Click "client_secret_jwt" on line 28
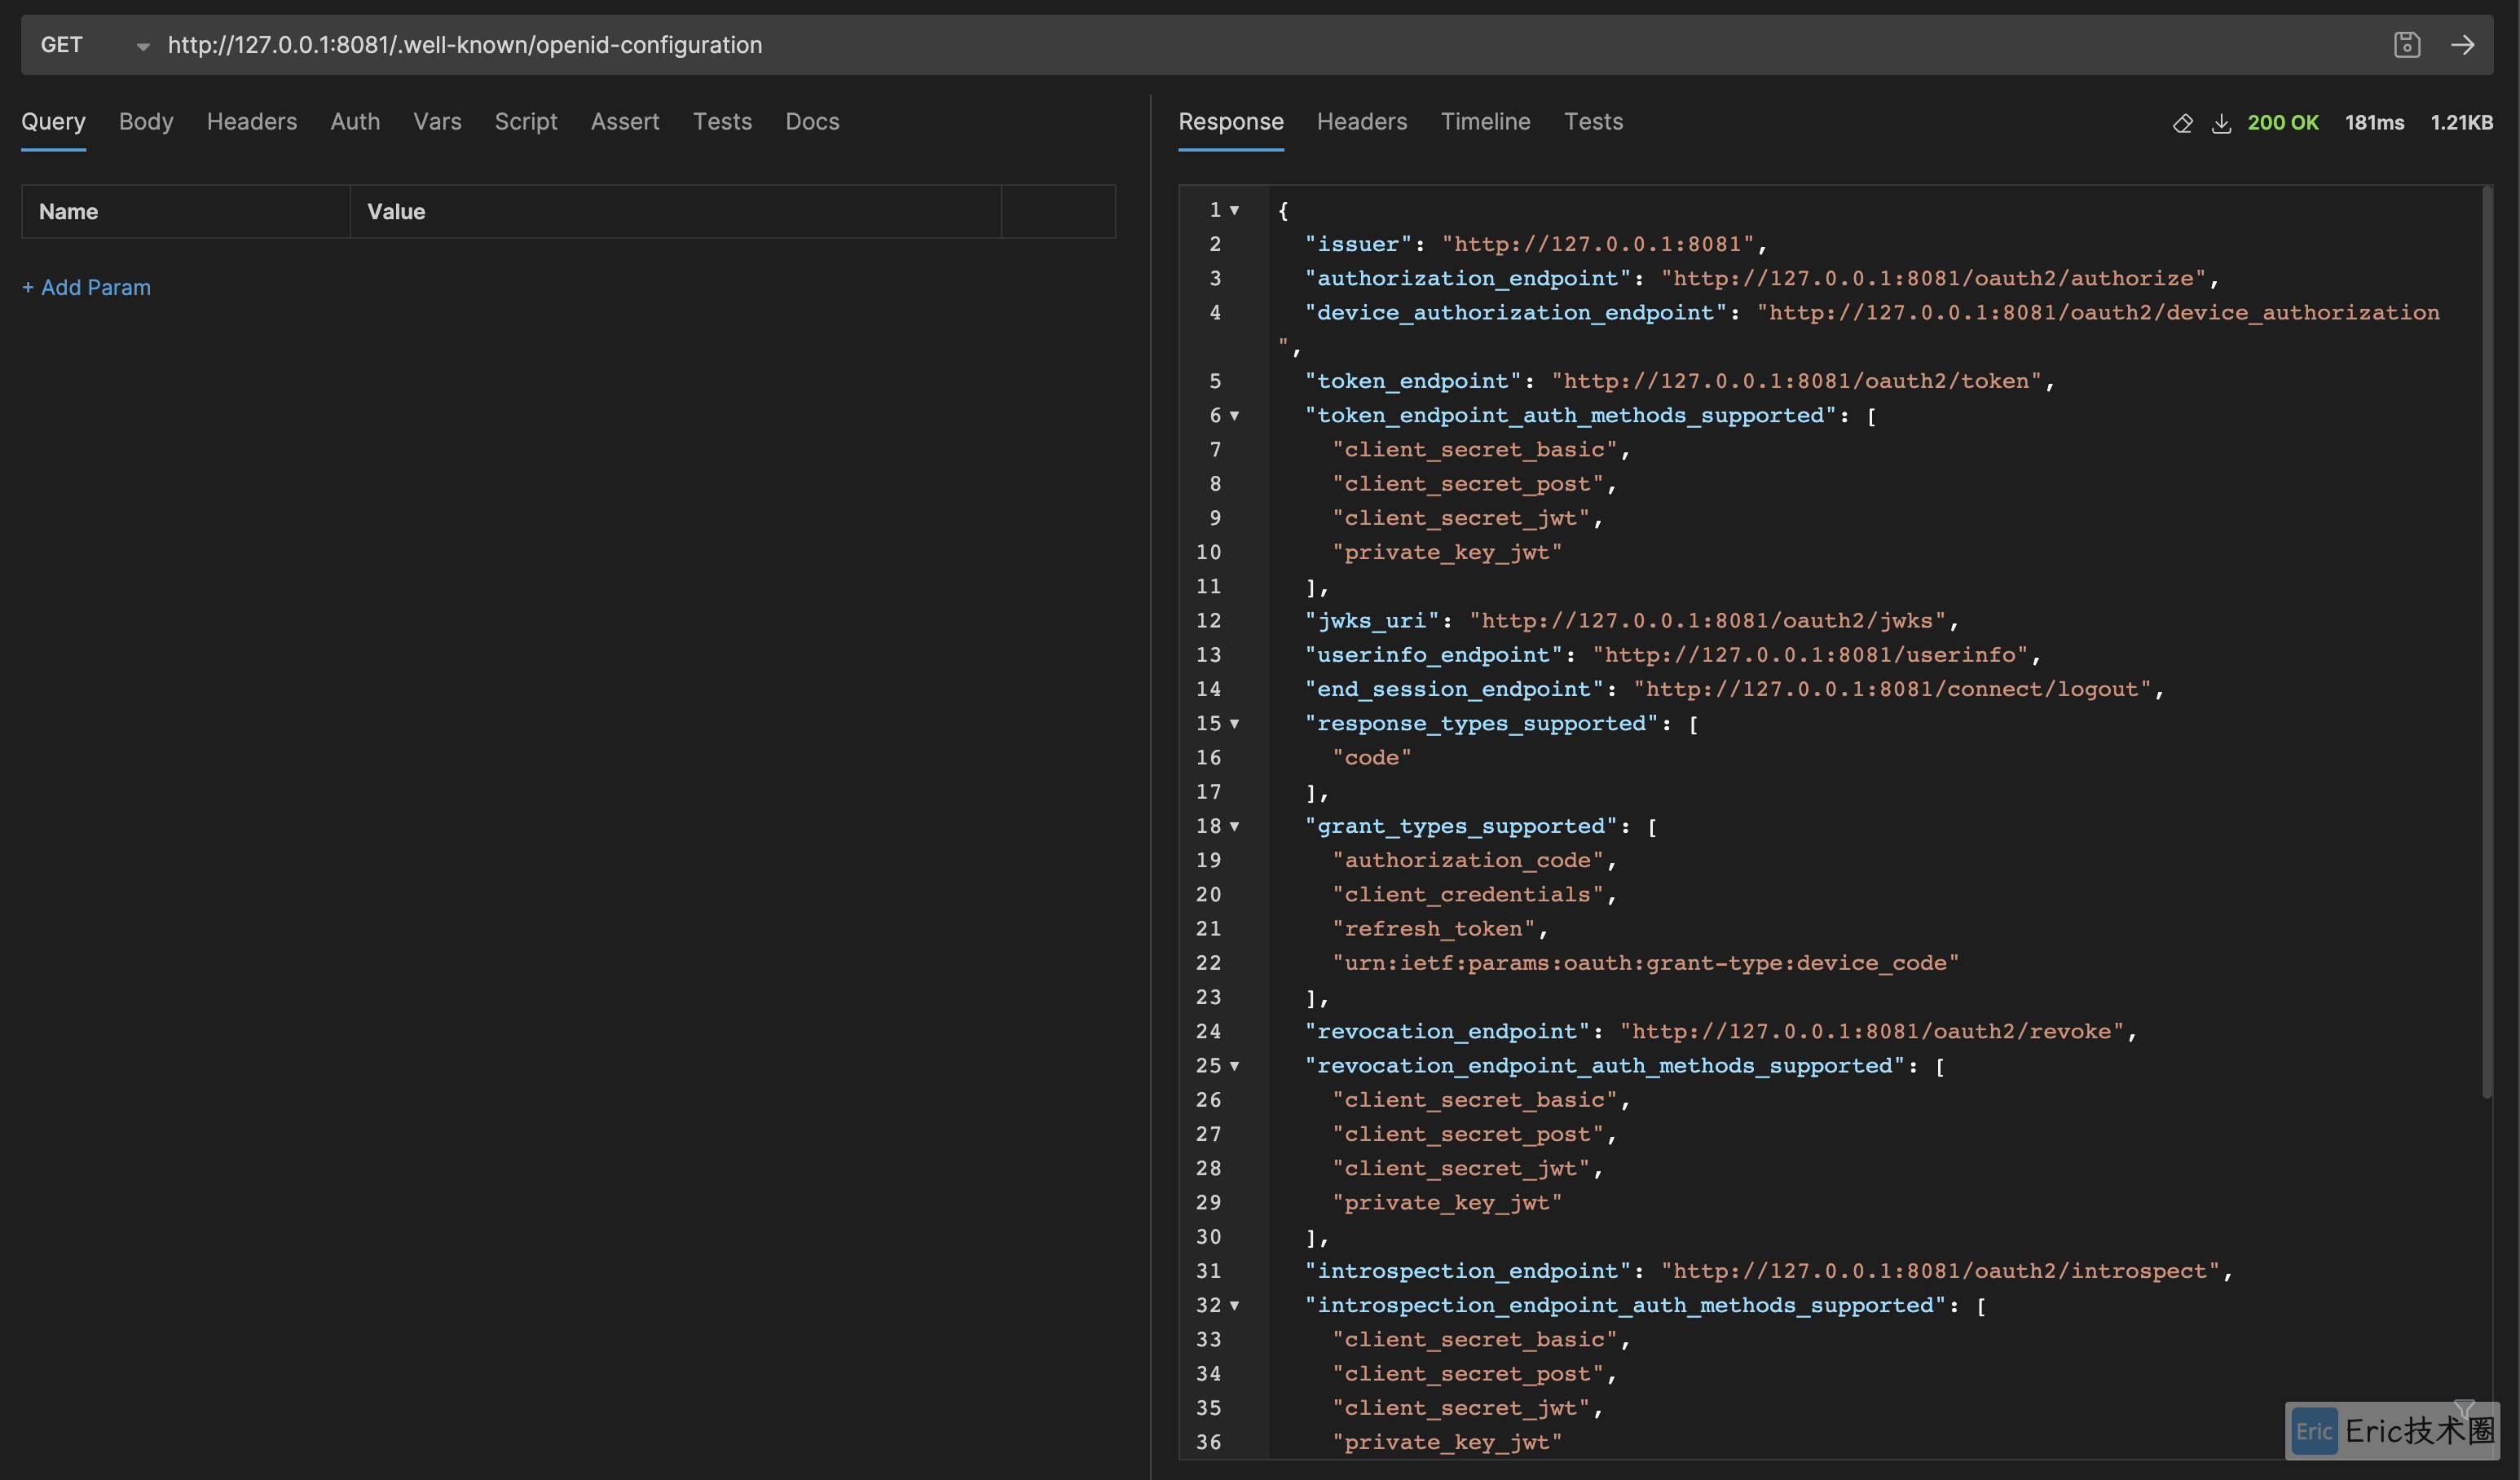 coord(1461,1169)
